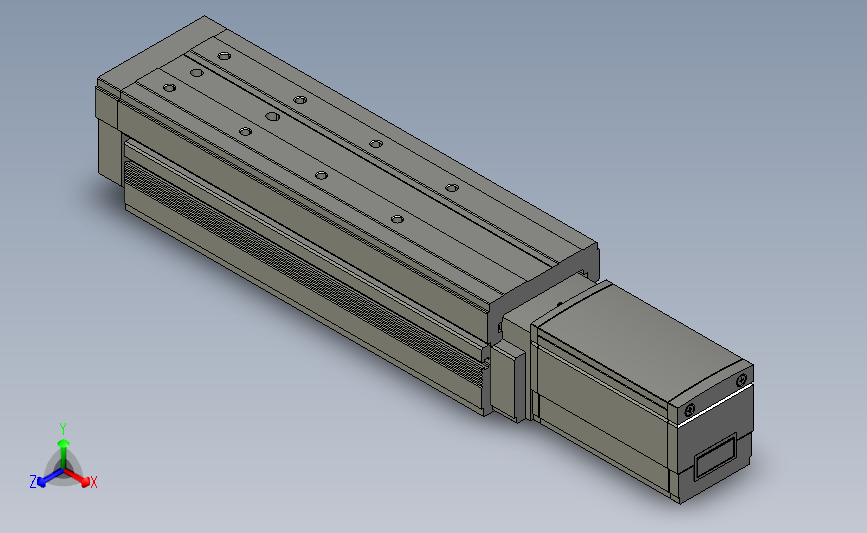Image resolution: width=867 pixels, height=533 pixels.
Task: Select the right cross-head screw on the motor end cap
Action: tap(742, 379)
